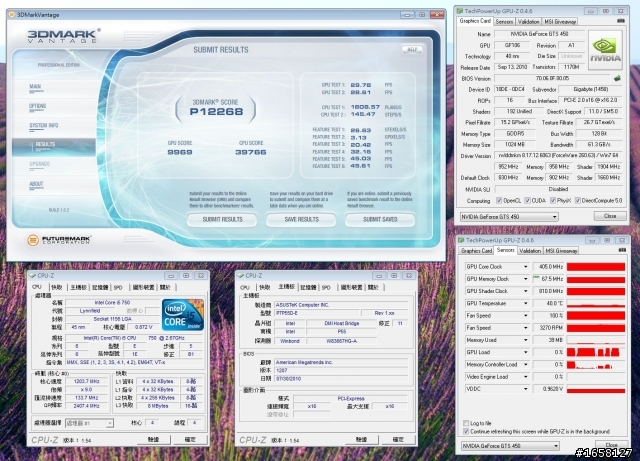
Task: Select RESULTS in 3DMark Vantage sidebar
Action: (x=54, y=145)
